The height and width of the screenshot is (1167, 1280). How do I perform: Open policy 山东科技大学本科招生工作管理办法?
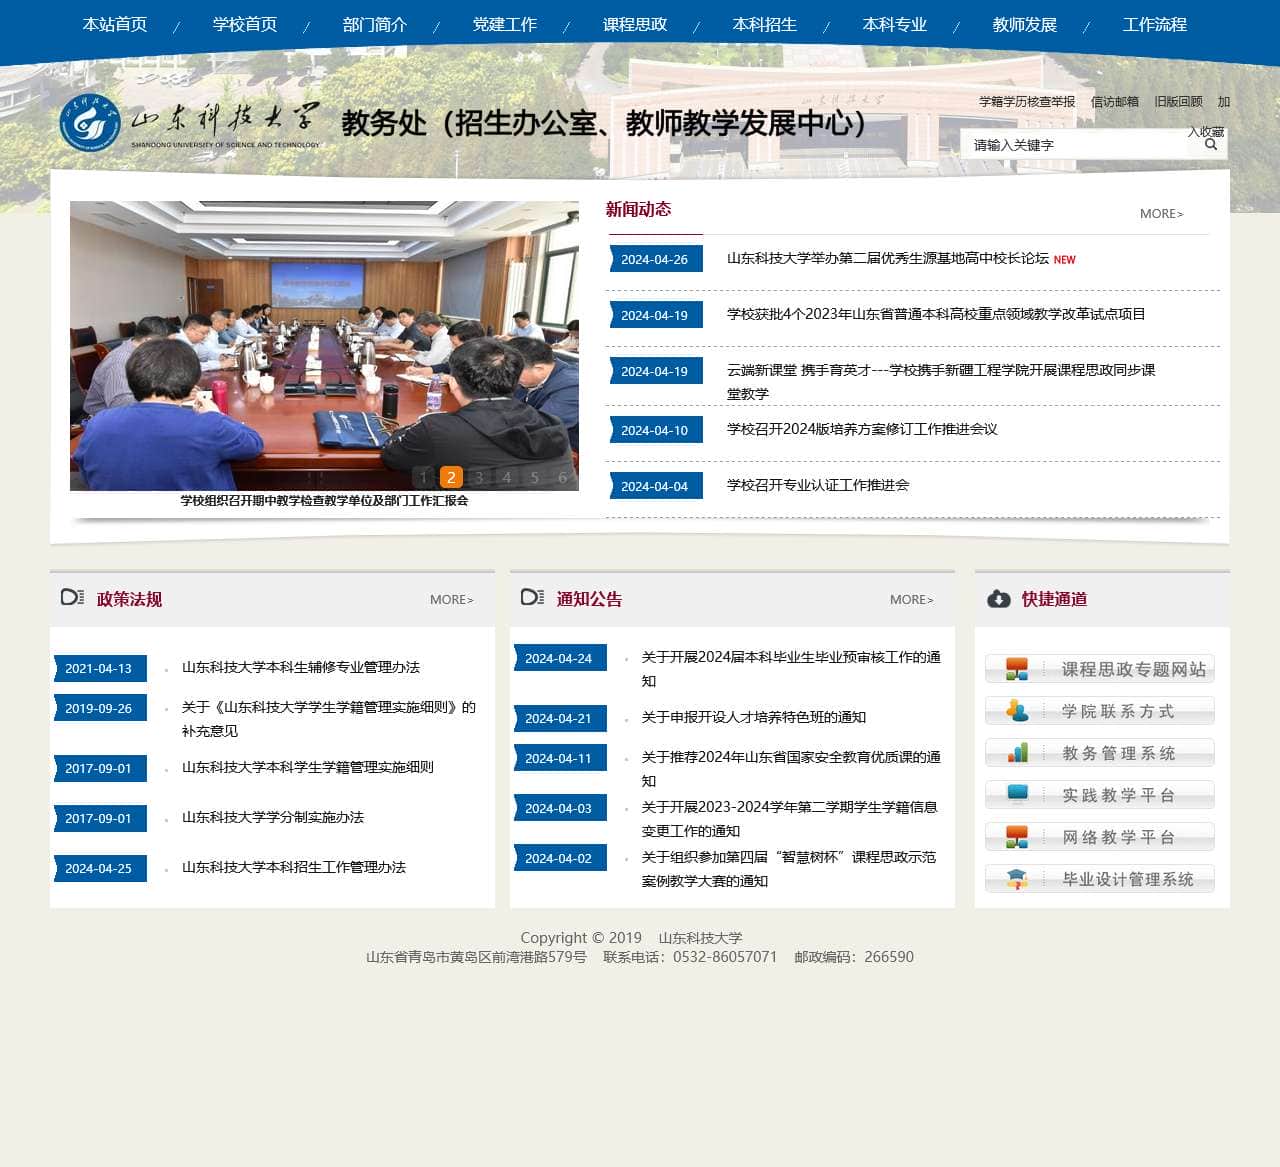coord(294,867)
